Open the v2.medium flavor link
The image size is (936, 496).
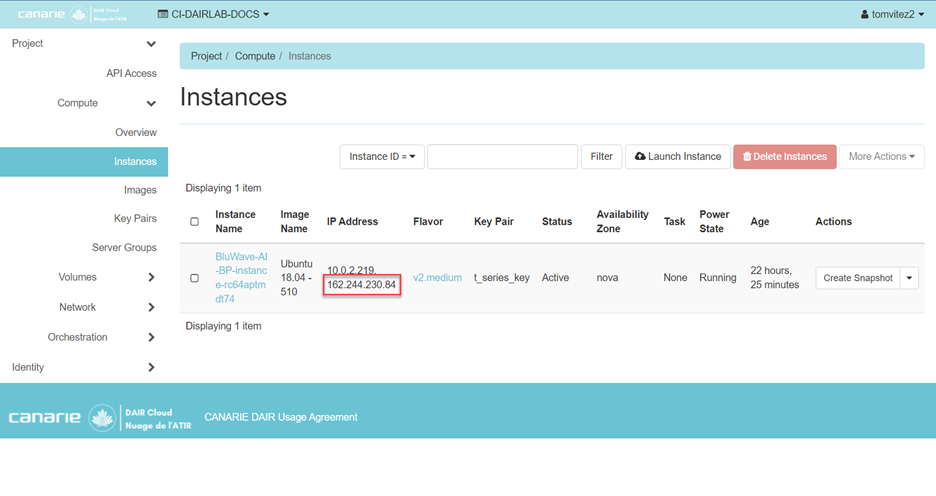click(x=437, y=278)
